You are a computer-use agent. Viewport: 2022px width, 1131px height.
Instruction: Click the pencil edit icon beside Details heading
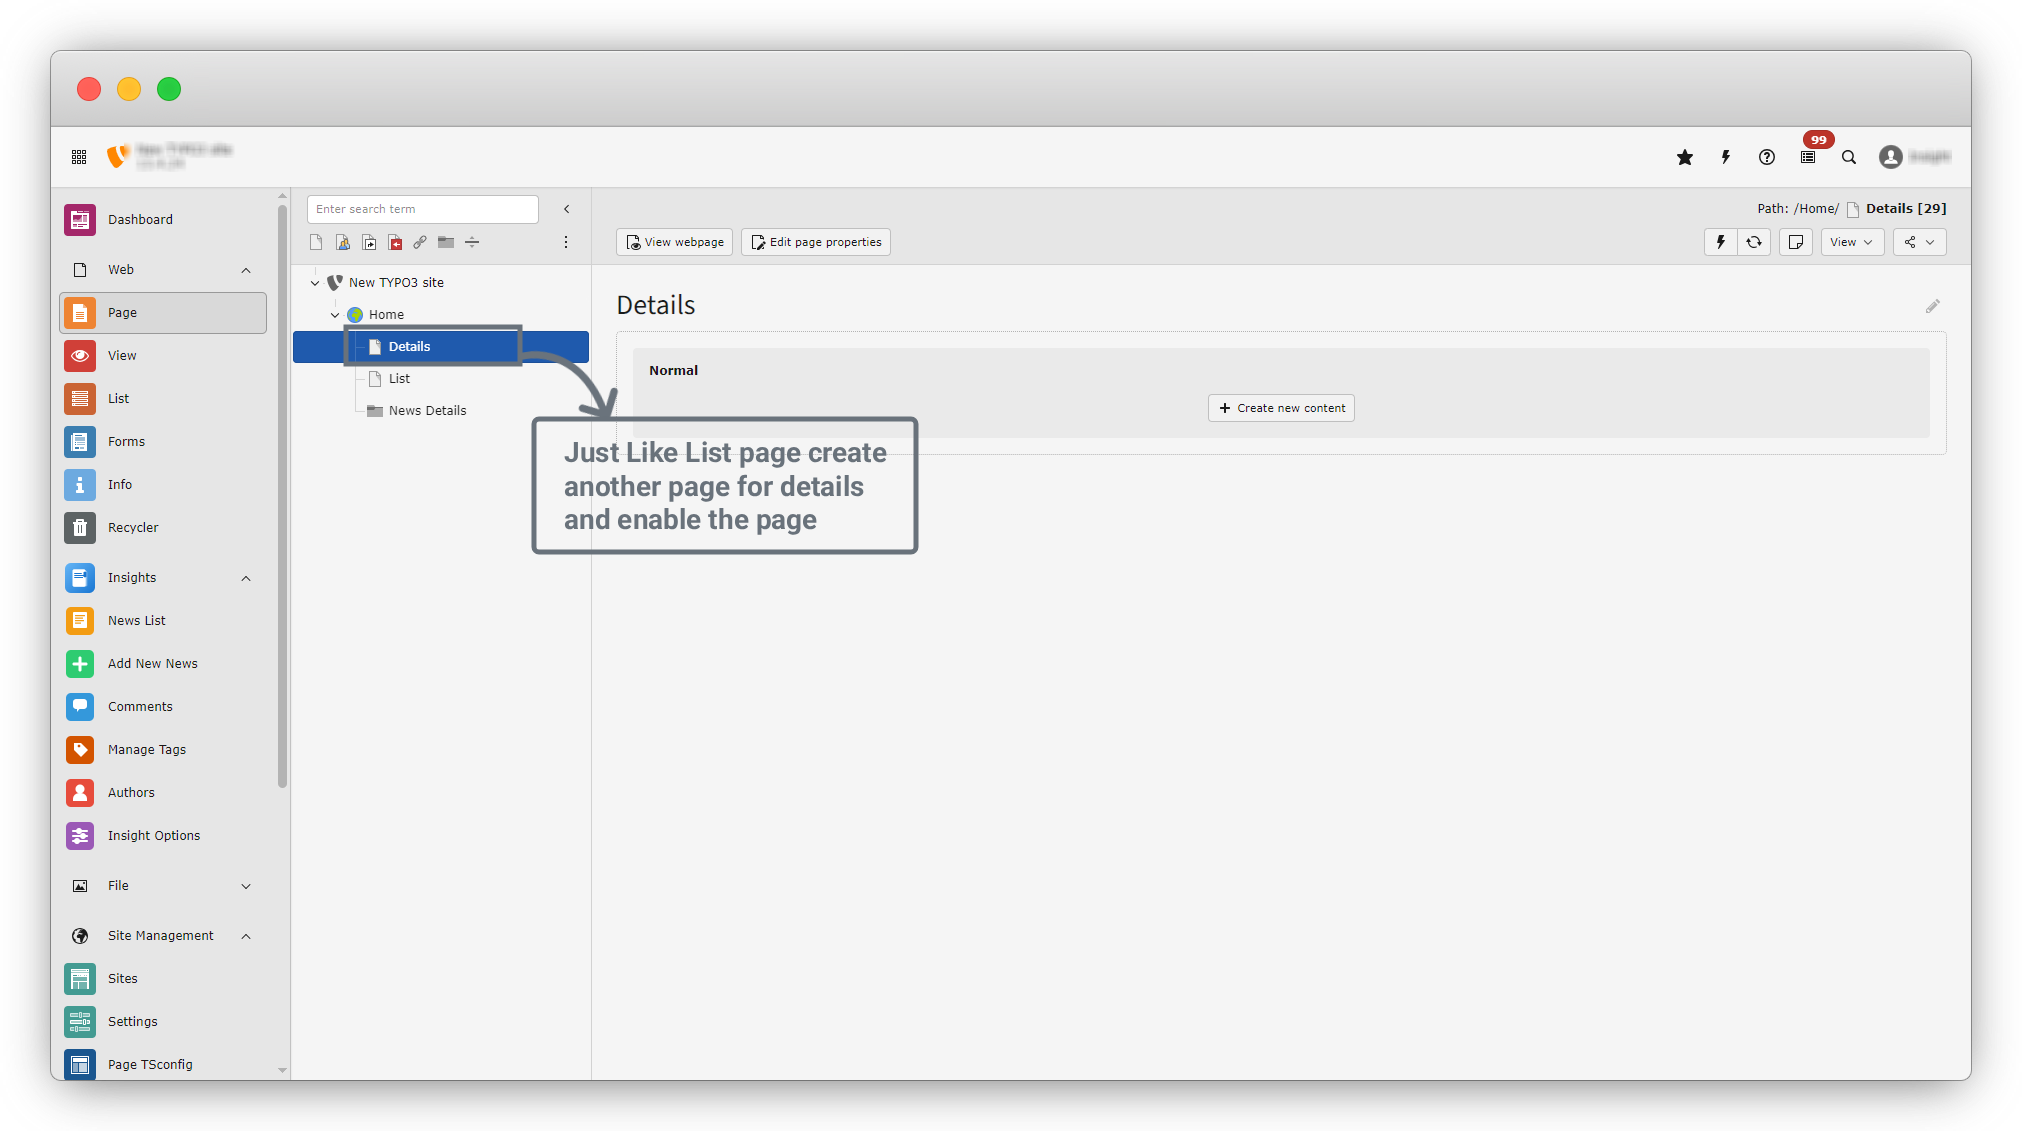click(x=1932, y=307)
